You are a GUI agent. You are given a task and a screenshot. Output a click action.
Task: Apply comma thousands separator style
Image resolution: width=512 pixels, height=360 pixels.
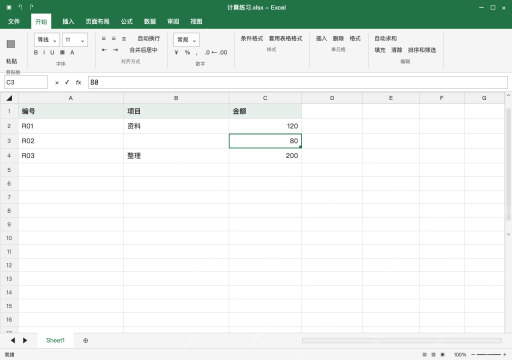tap(197, 53)
